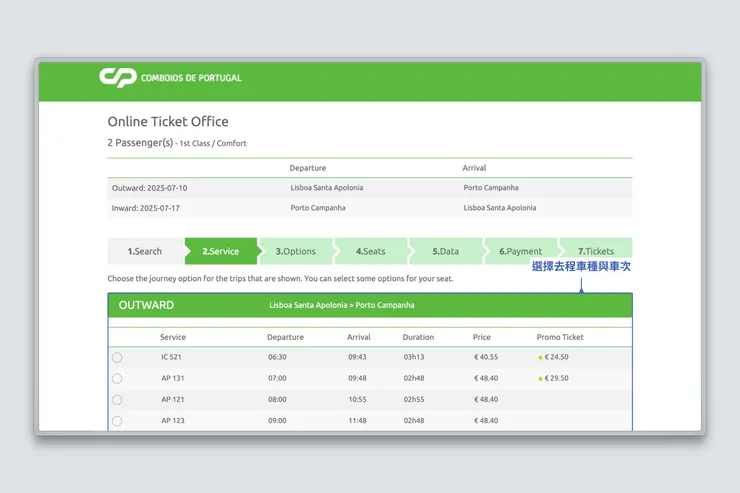Click the Service column header
Screen dimensions: 740x493
(173, 337)
